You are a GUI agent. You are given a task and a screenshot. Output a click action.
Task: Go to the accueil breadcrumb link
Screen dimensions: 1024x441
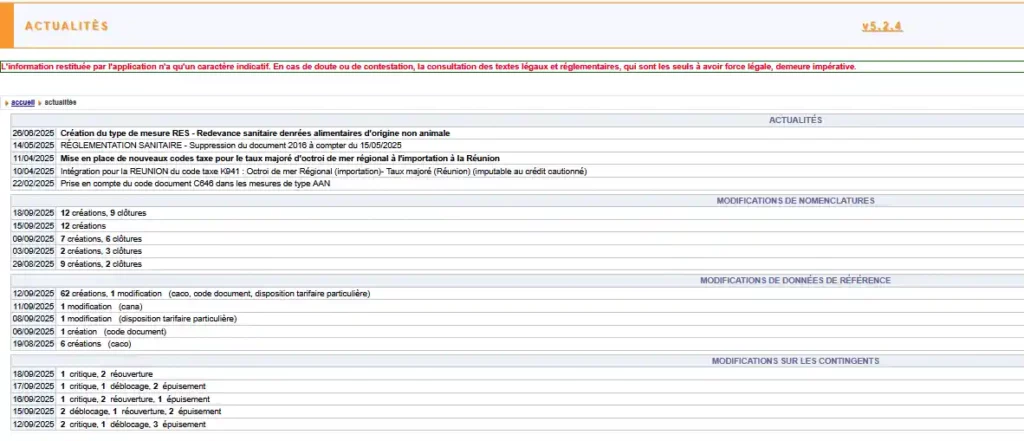(23, 102)
